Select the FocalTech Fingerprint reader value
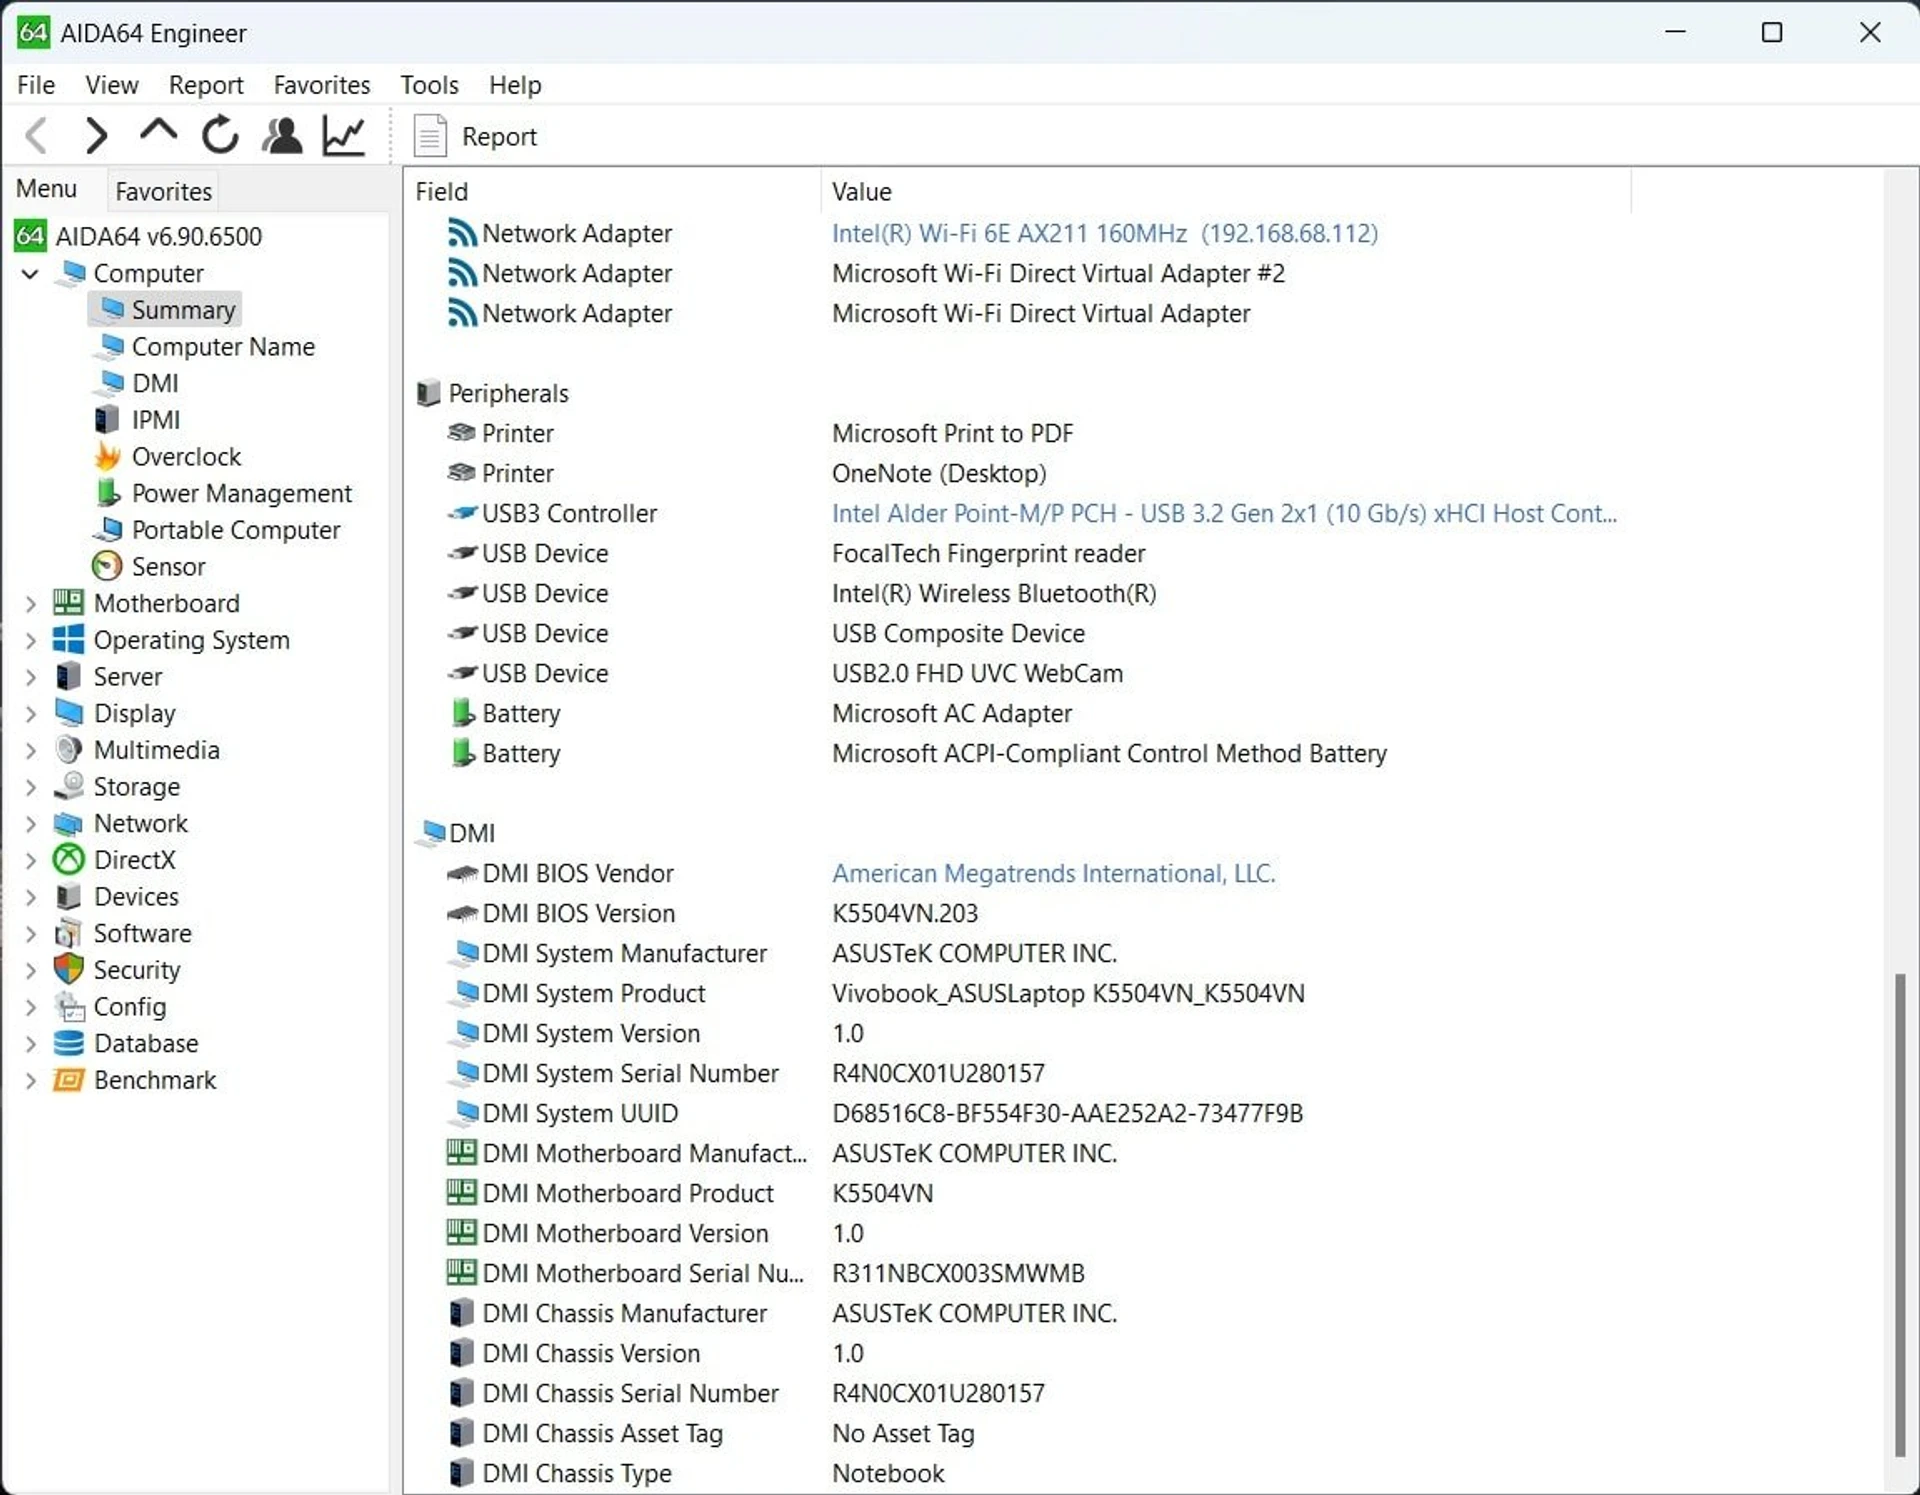The image size is (1920, 1495). pos(989,553)
